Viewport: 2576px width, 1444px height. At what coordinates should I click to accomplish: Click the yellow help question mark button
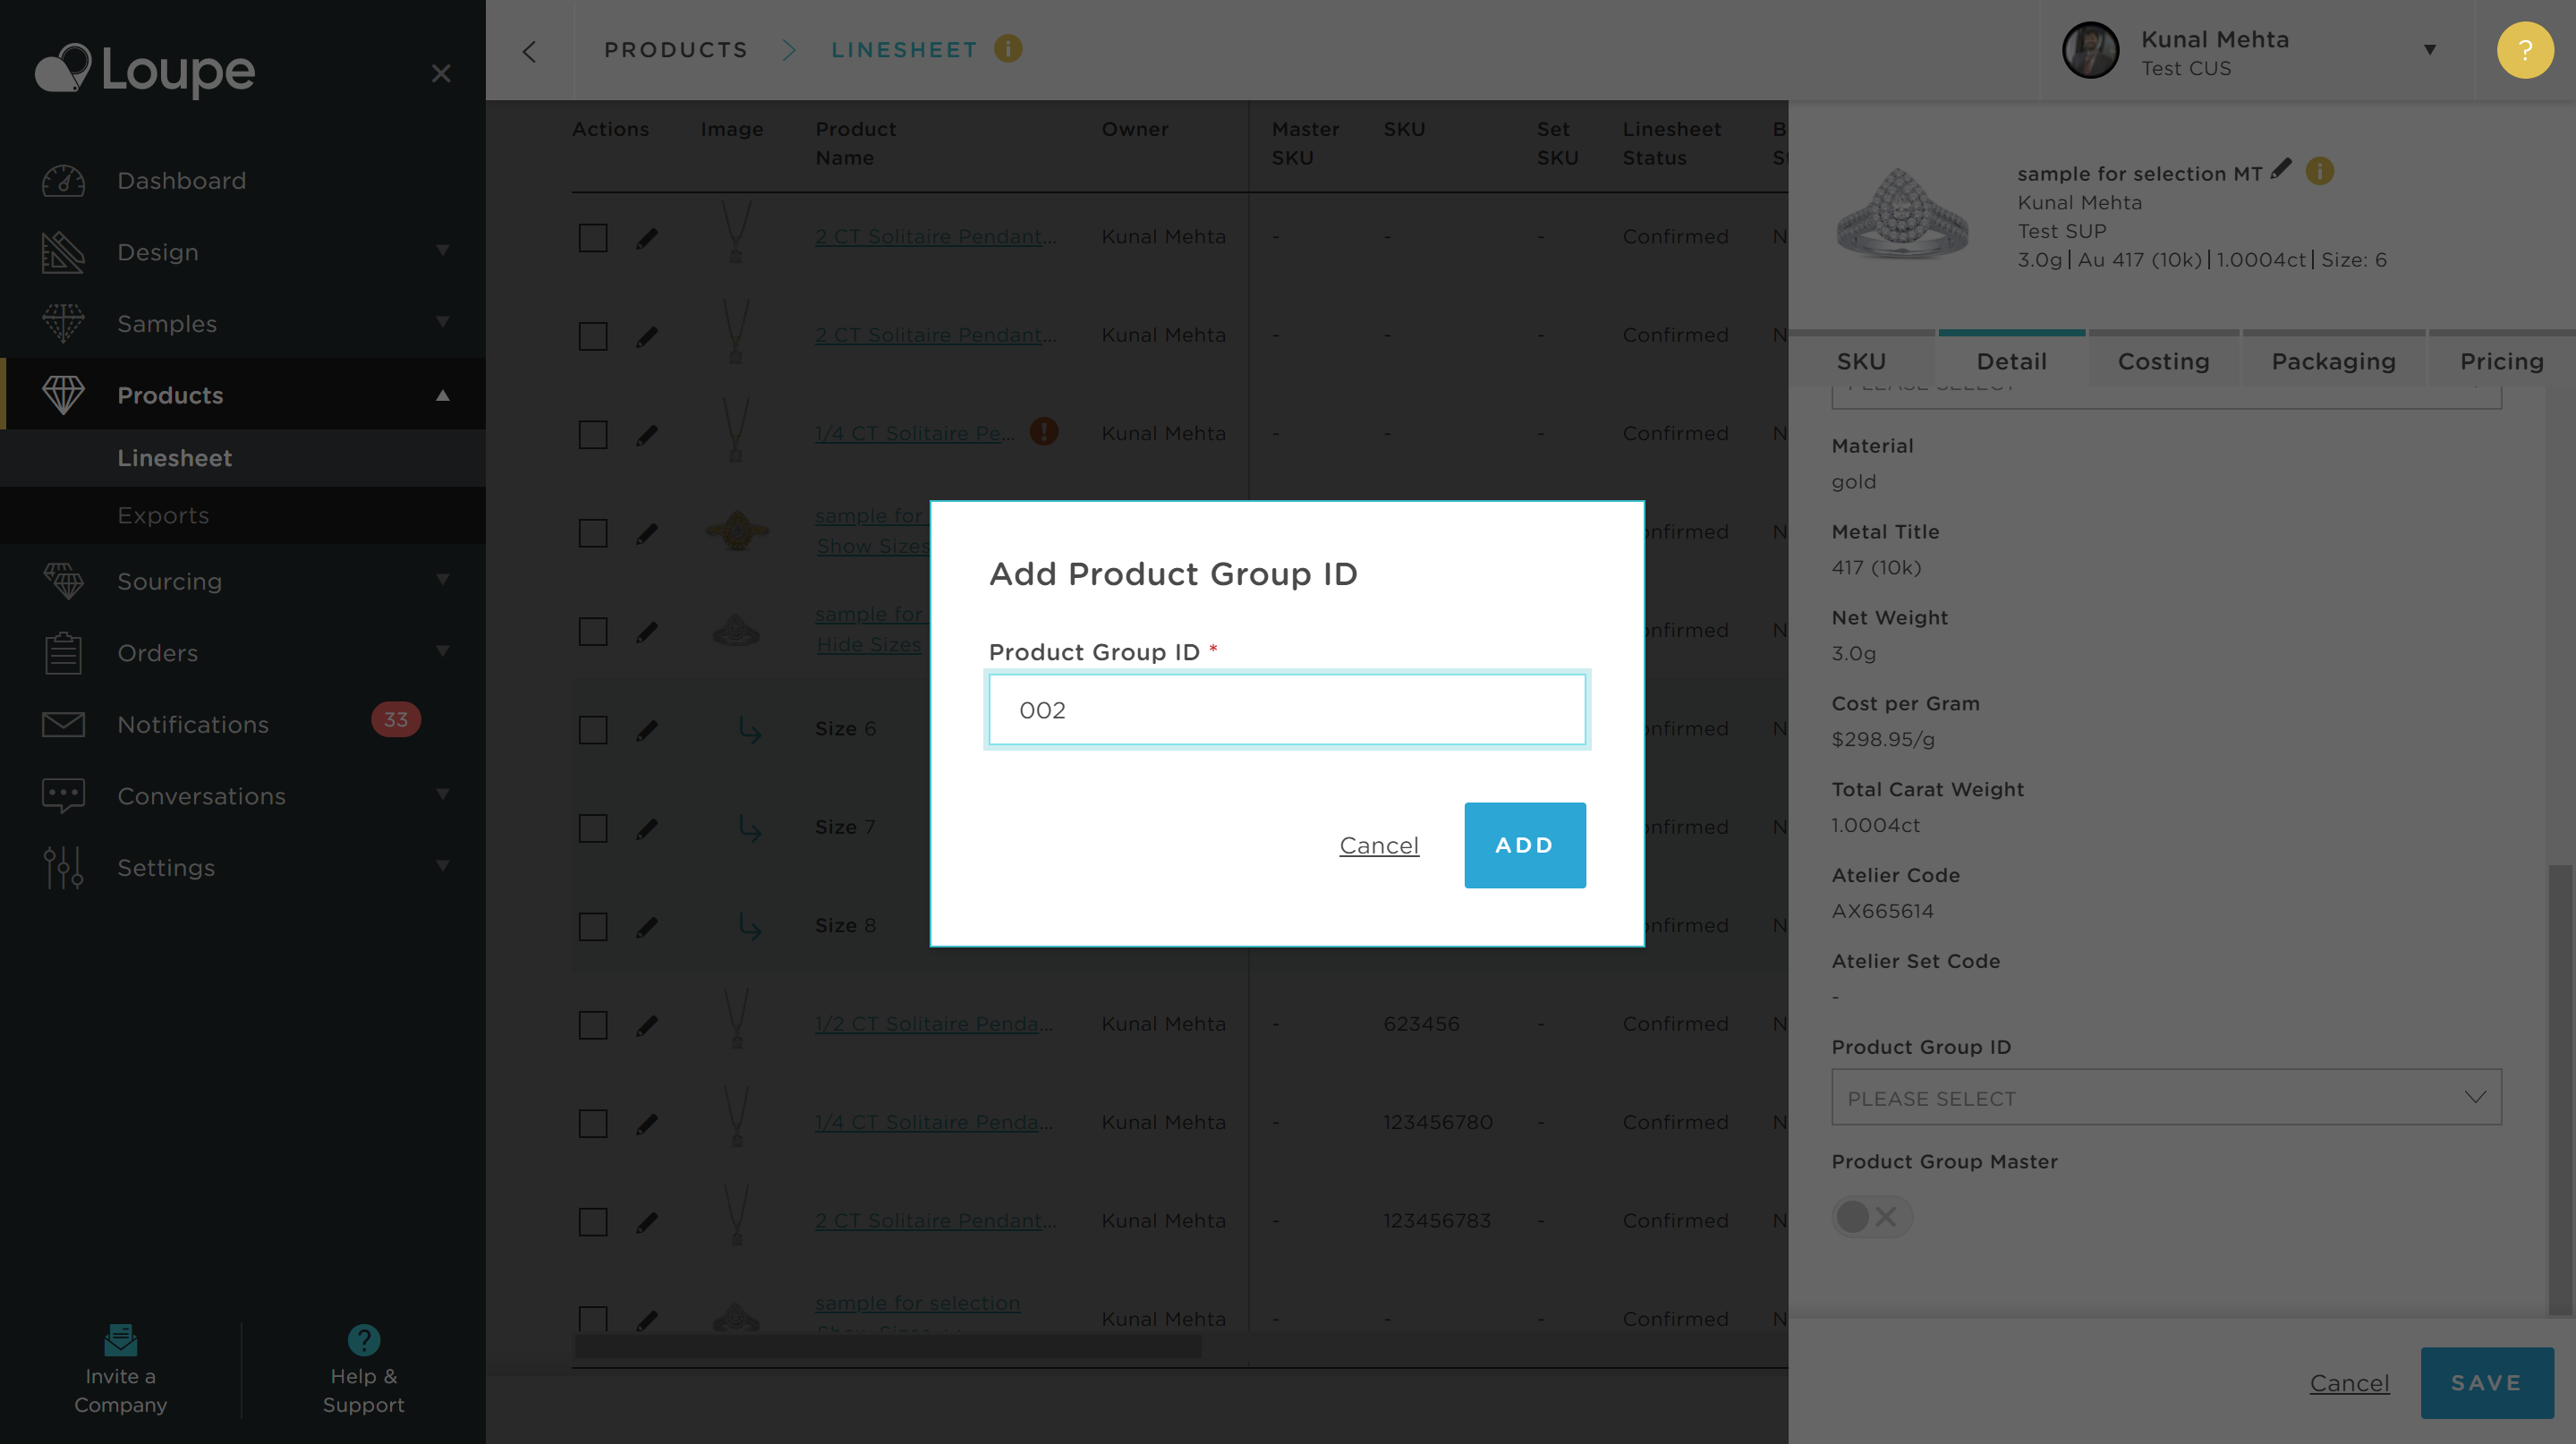[x=2524, y=50]
